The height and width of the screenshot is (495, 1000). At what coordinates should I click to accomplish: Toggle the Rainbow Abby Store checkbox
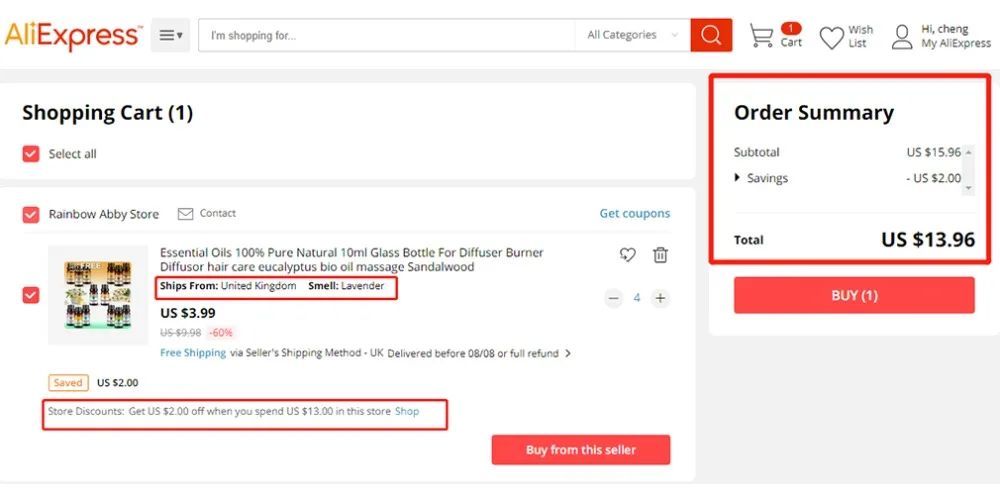click(31, 214)
